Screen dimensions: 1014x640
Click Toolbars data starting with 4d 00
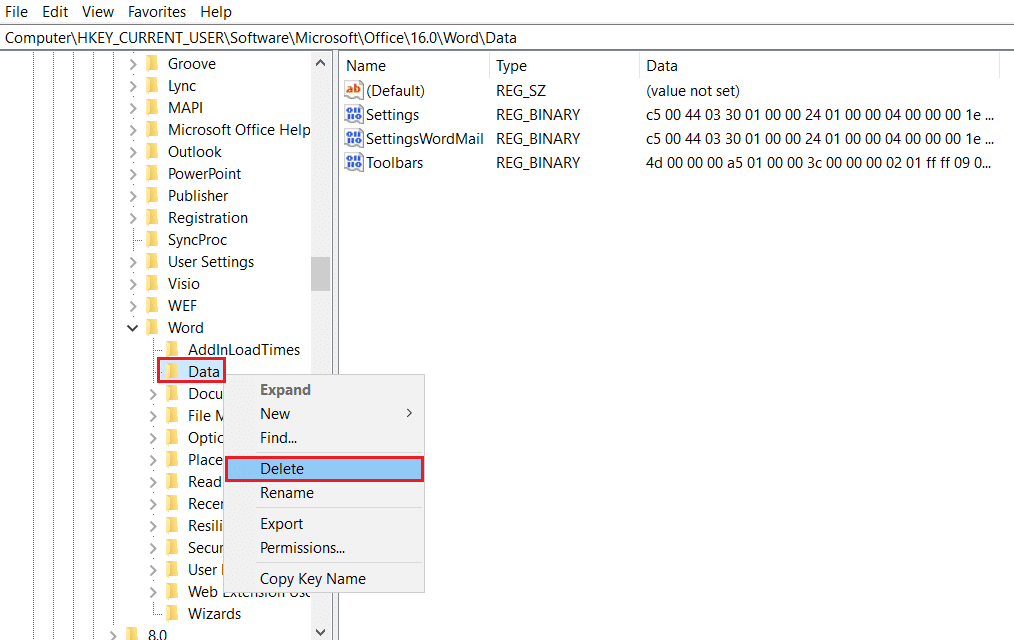(818, 162)
